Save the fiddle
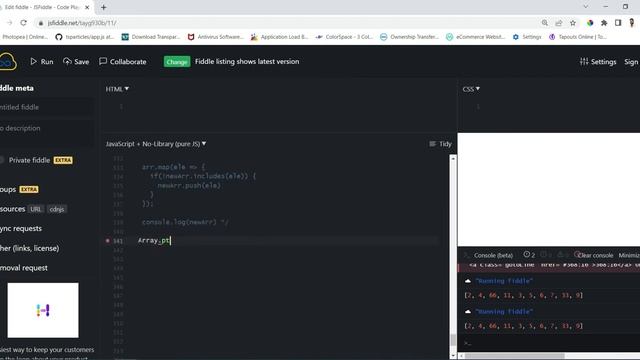Viewport: 640px width, 360px height. coord(76,62)
